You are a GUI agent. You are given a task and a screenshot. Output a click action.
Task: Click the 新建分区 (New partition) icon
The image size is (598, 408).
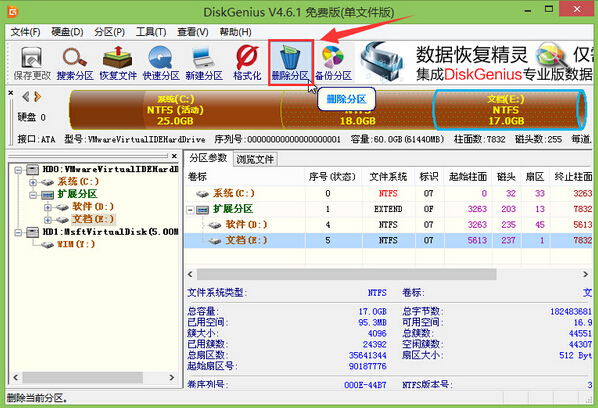tap(204, 63)
